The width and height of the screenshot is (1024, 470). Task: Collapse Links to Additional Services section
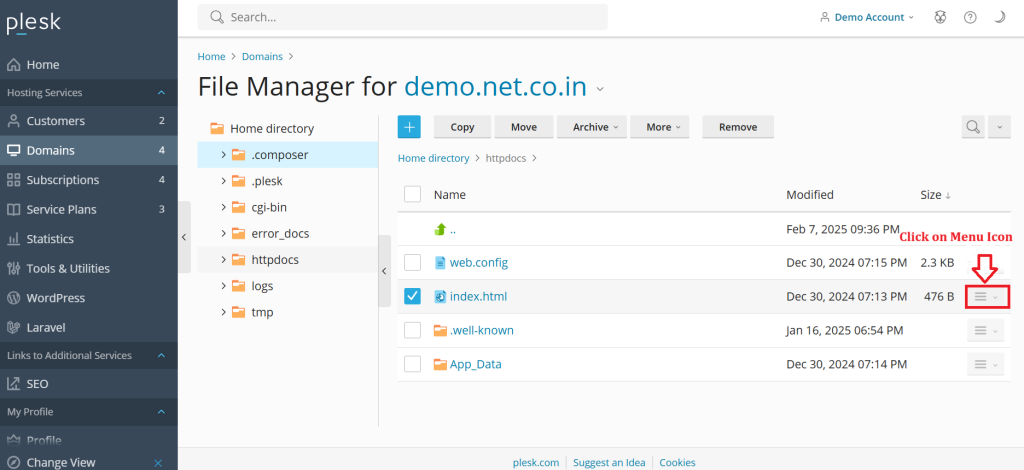(x=161, y=356)
